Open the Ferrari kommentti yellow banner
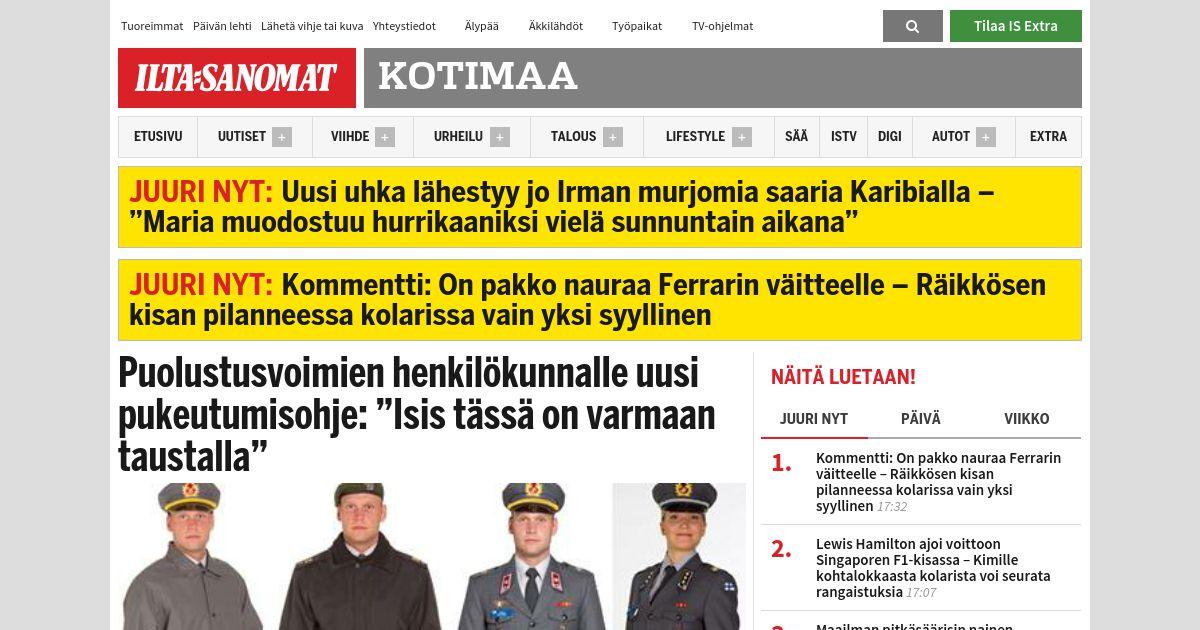1200x630 pixels. point(600,300)
